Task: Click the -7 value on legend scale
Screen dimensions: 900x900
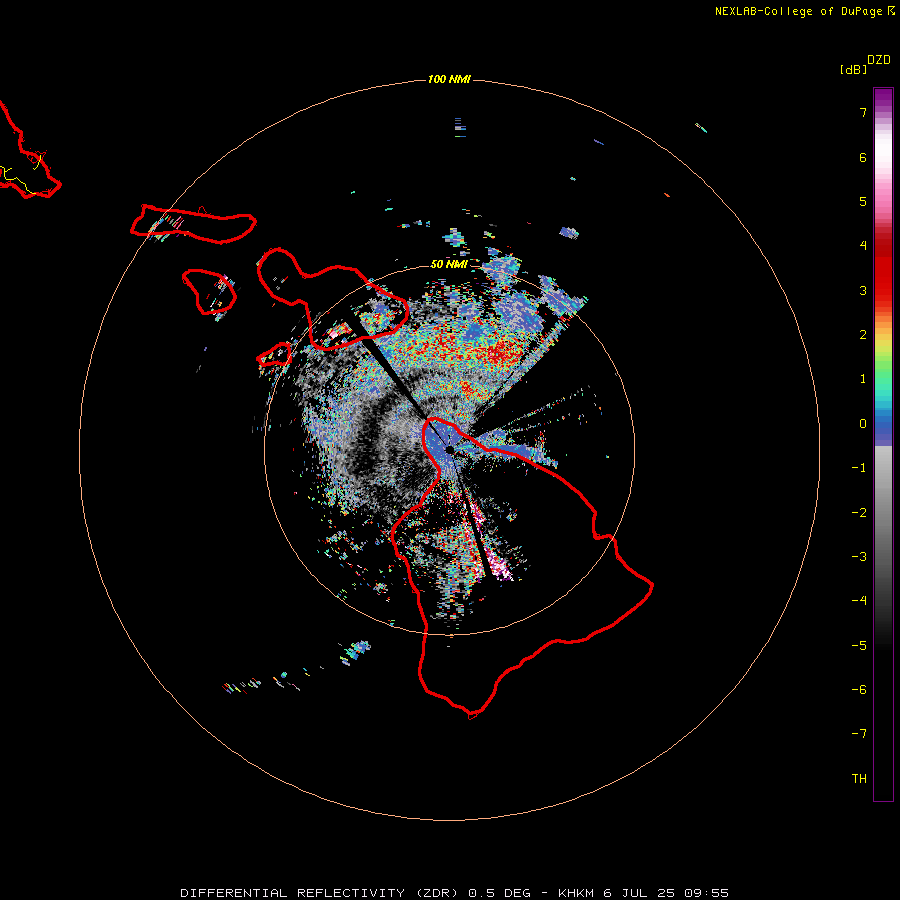Action: click(x=859, y=734)
